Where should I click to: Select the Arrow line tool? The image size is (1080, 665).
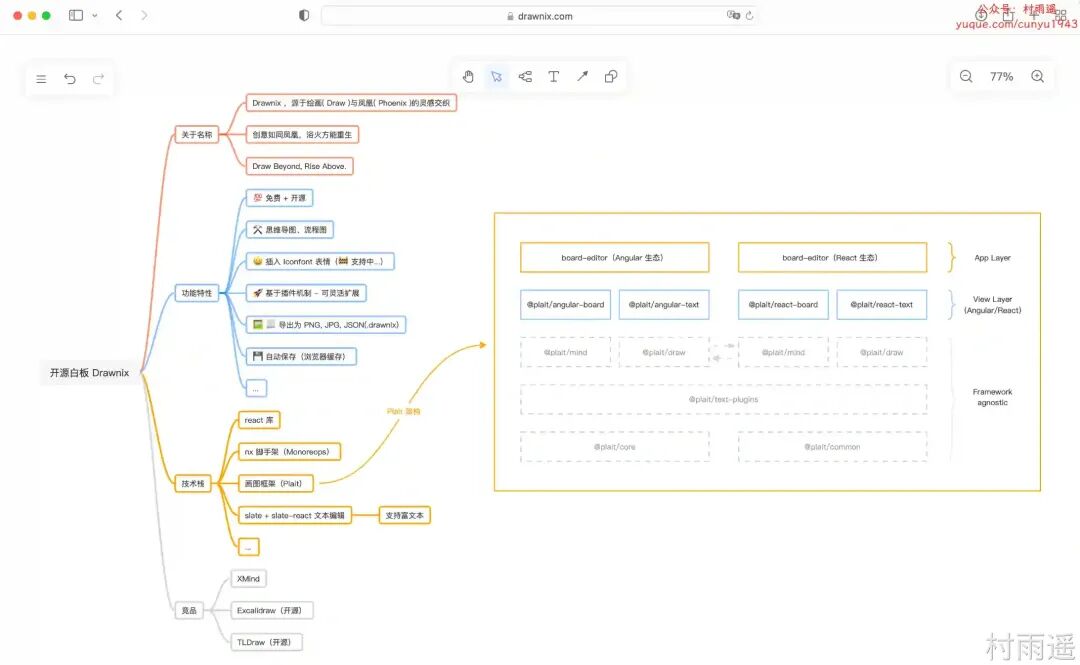click(x=583, y=76)
